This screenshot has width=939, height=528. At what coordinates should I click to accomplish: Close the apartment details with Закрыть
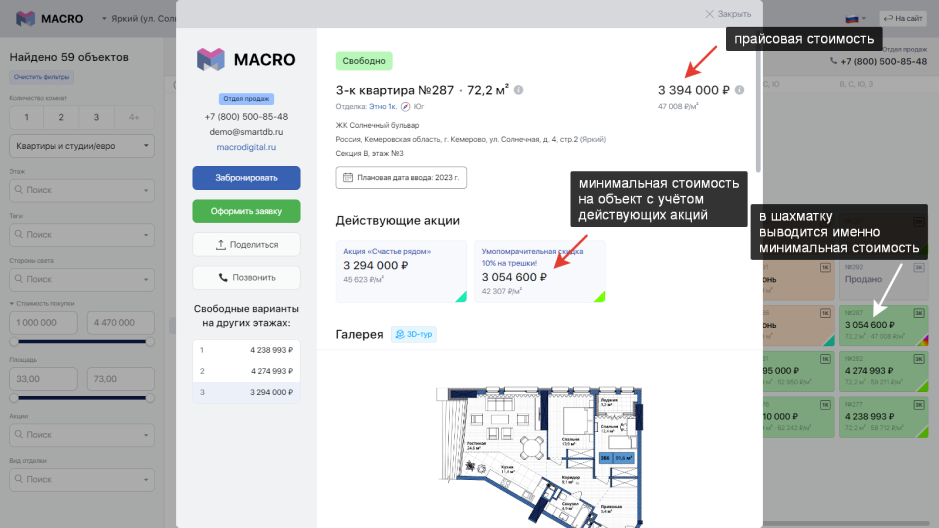728,14
